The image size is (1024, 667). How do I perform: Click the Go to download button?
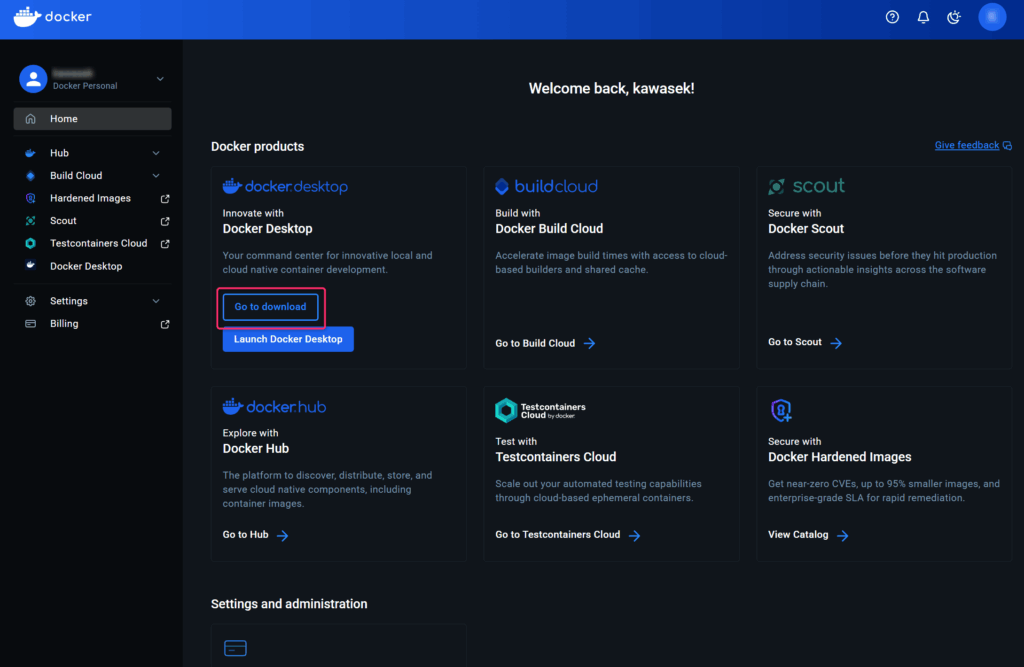[271, 307]
